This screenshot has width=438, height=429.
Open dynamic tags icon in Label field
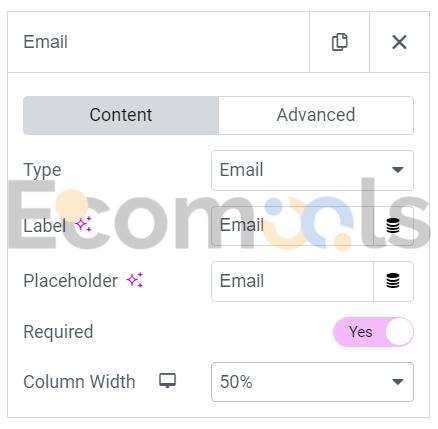[393, 226]
